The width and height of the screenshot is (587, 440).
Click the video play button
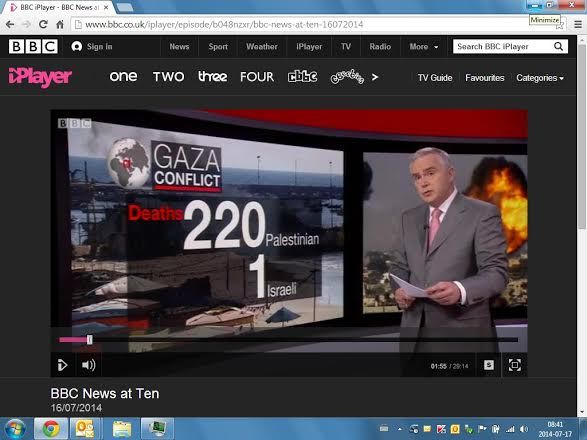click(62, 365)
